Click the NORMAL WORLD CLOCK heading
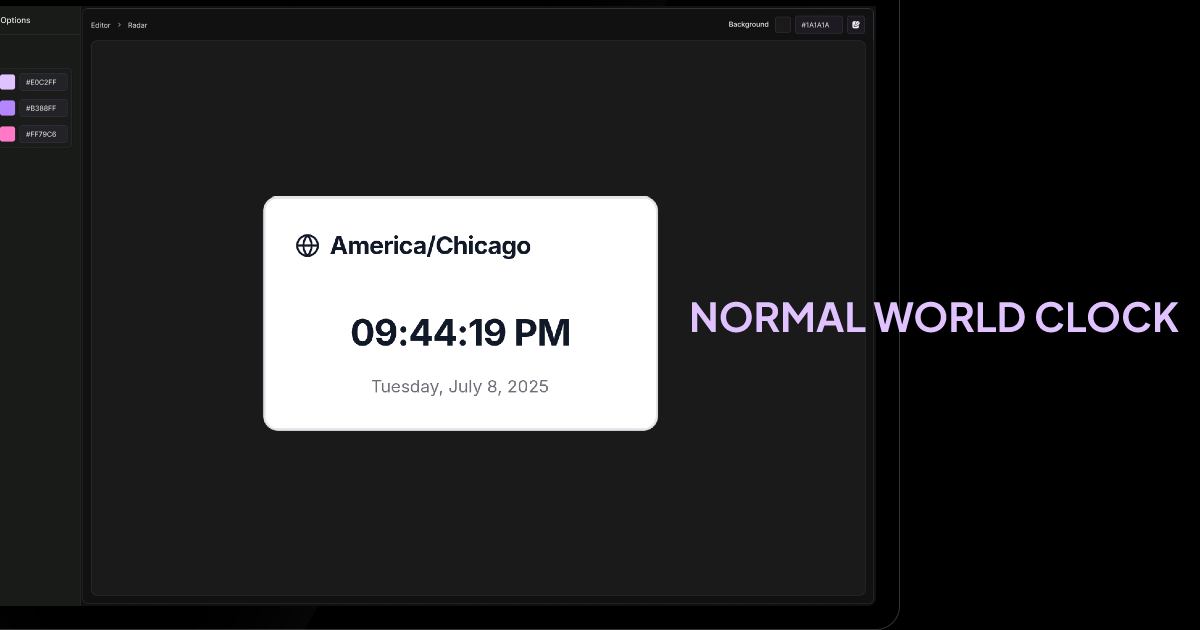This screenshot has width=1200, height=630. pyautogui.click(x=934, y=317)
